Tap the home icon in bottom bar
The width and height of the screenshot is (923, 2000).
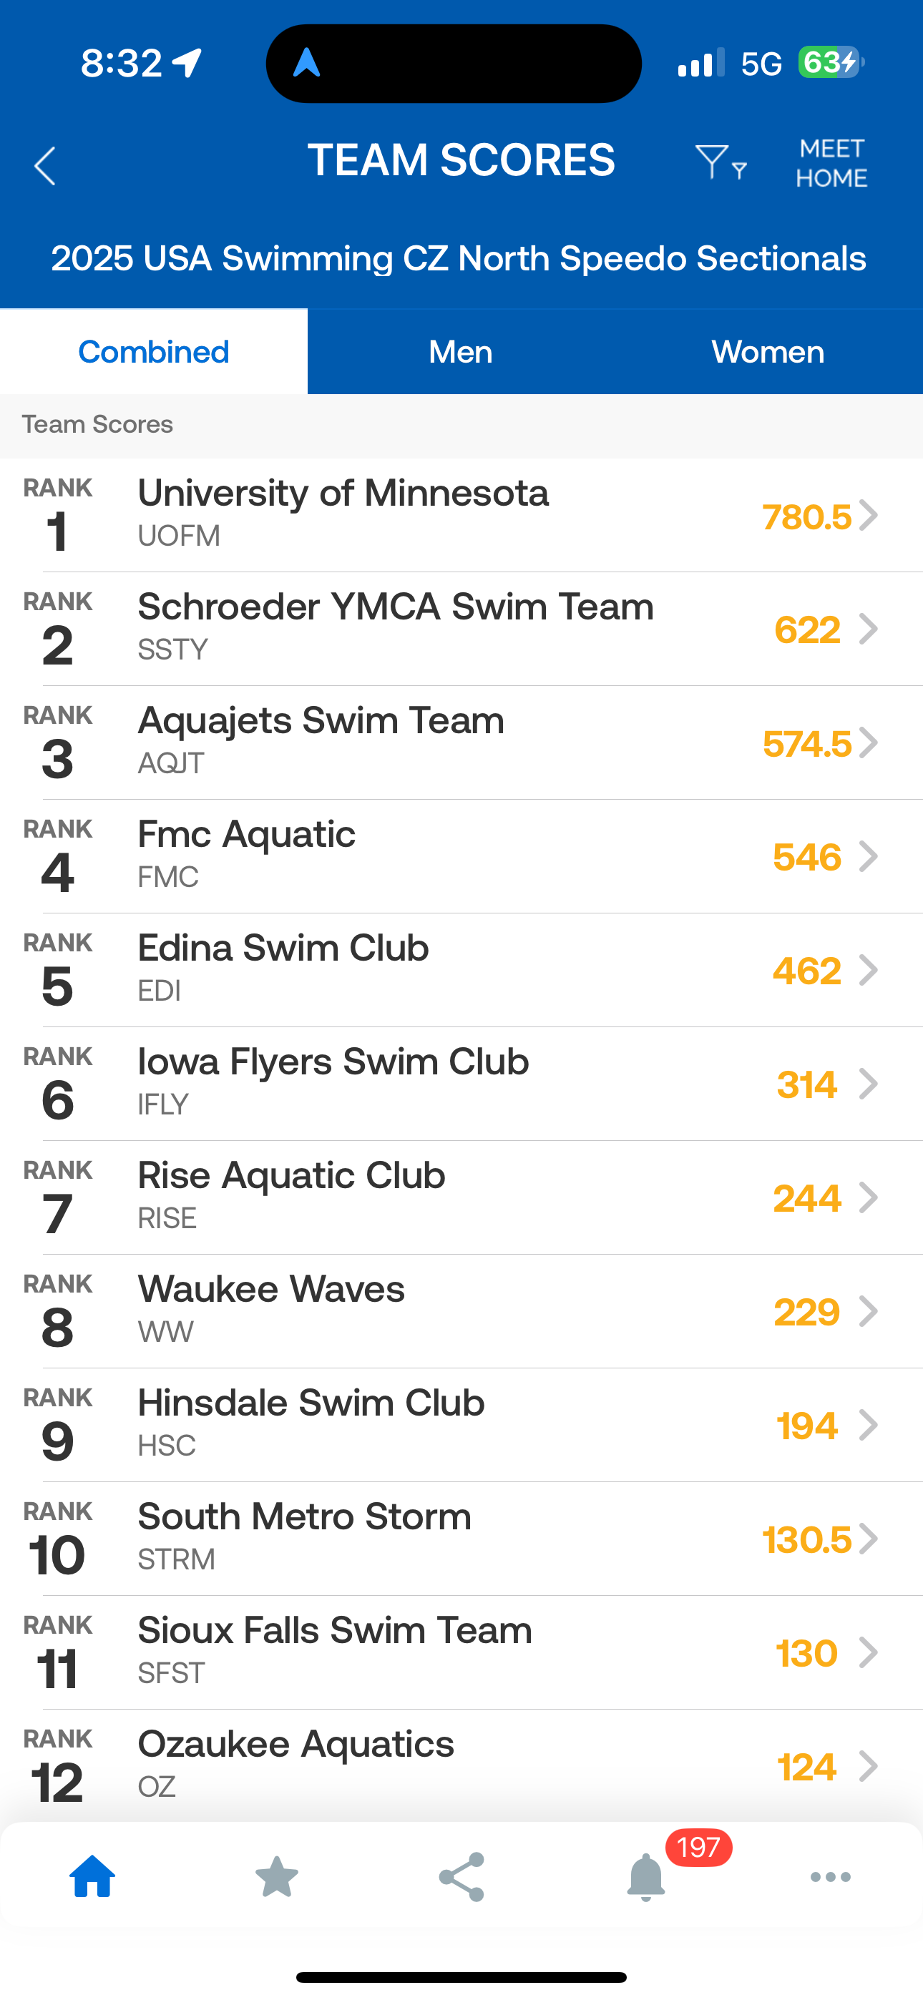pyautogui.click(x=92, y=1877)
